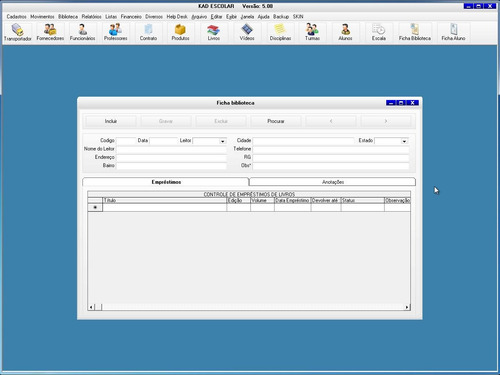Select the Título column header
500x375 pixels.
165,200
